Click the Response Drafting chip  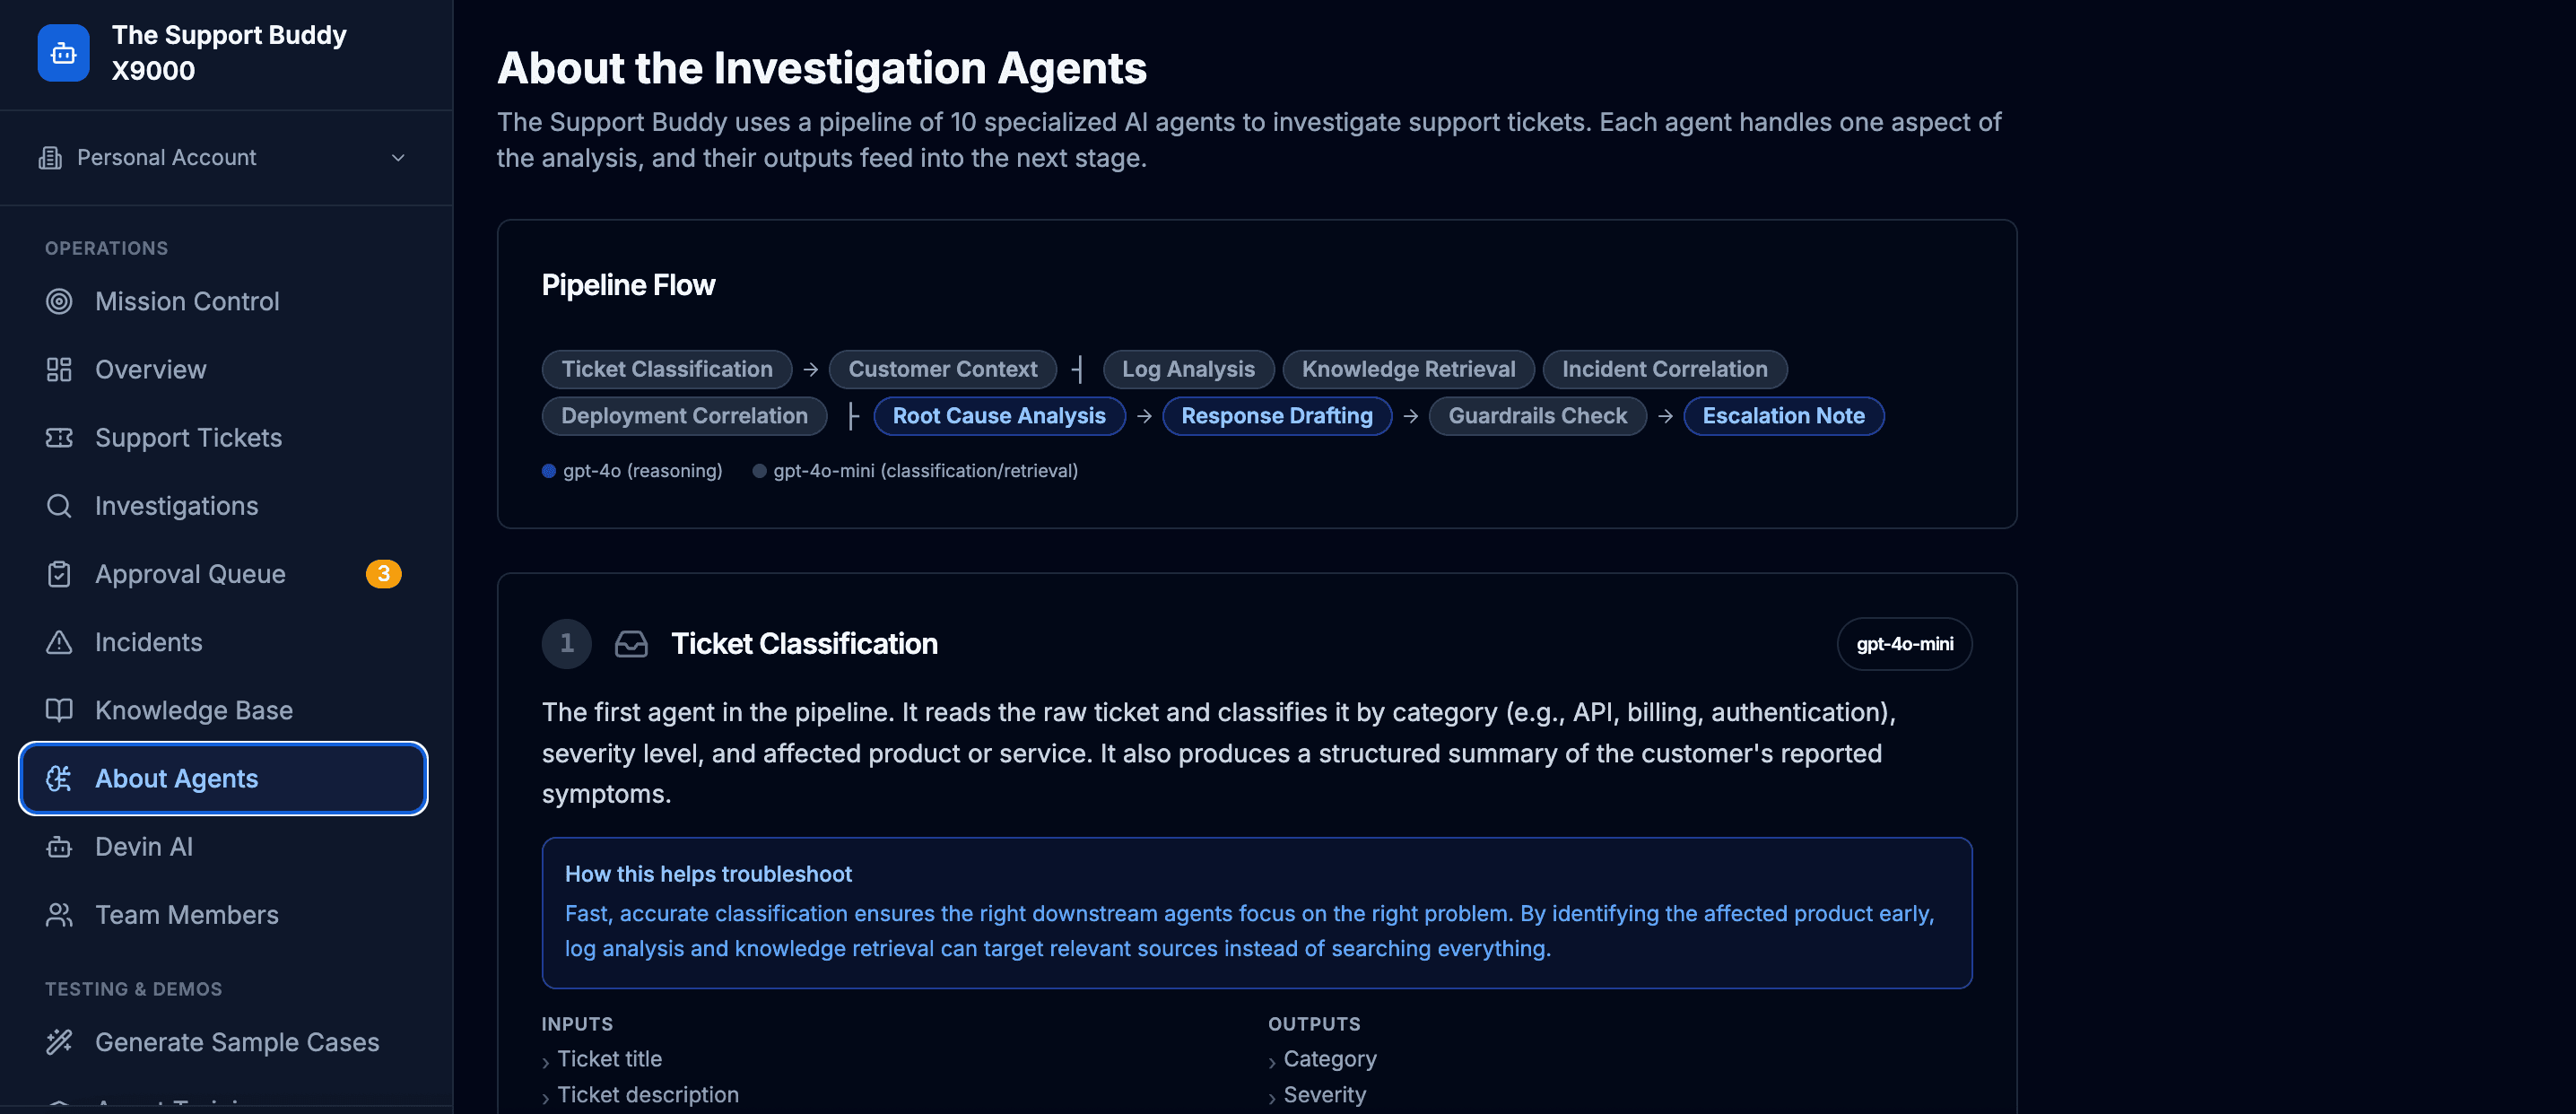pyautogui.click(x=1277, y=416)
